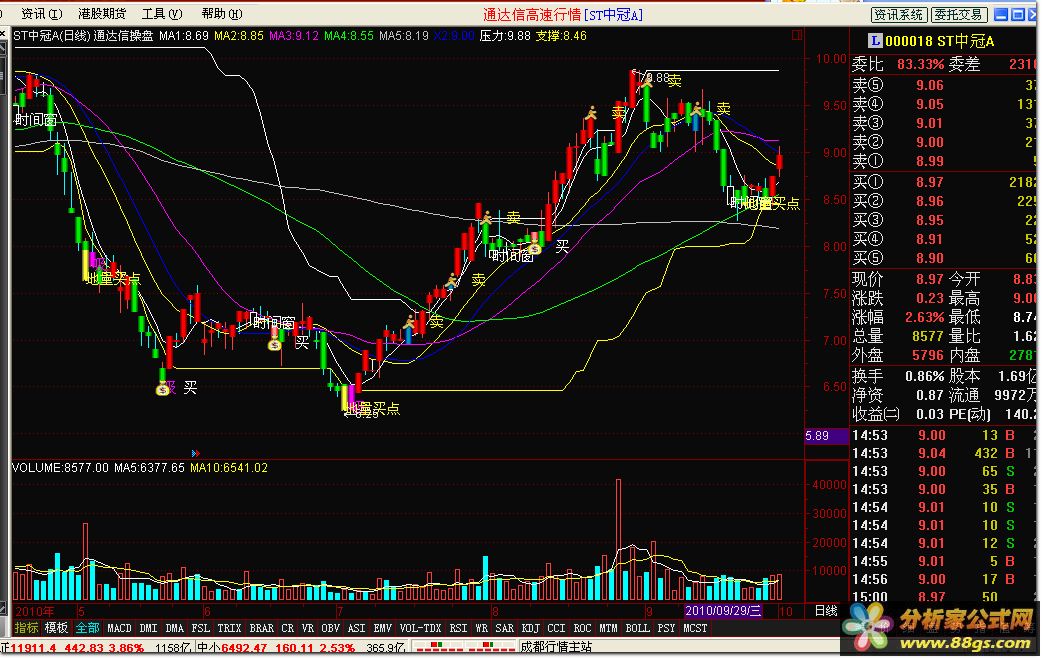Switch to the WR indicator

(x=482, y=628)
